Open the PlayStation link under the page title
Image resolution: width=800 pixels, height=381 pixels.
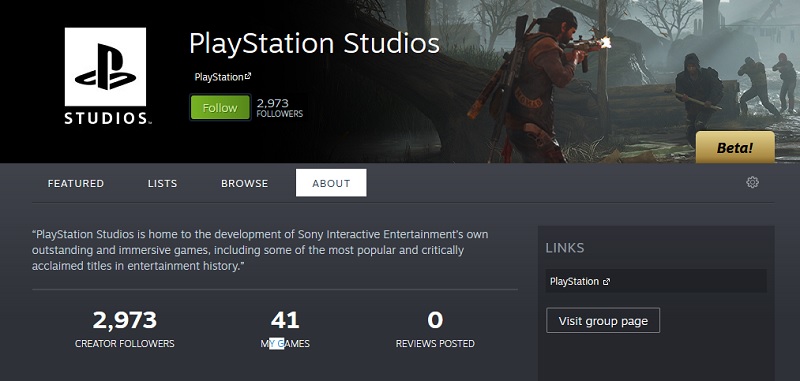pyautogui.click(x=223, y=77)
